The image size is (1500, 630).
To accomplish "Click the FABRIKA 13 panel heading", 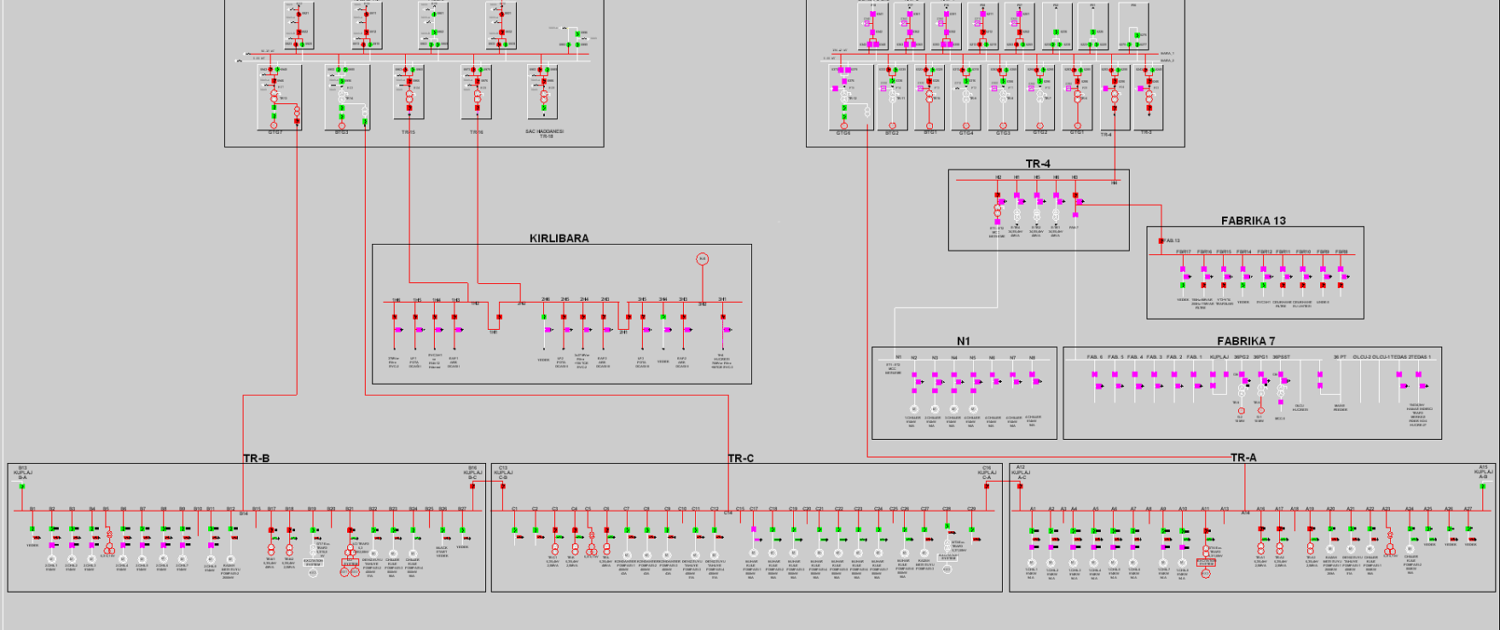I will tap(1254, 221).
